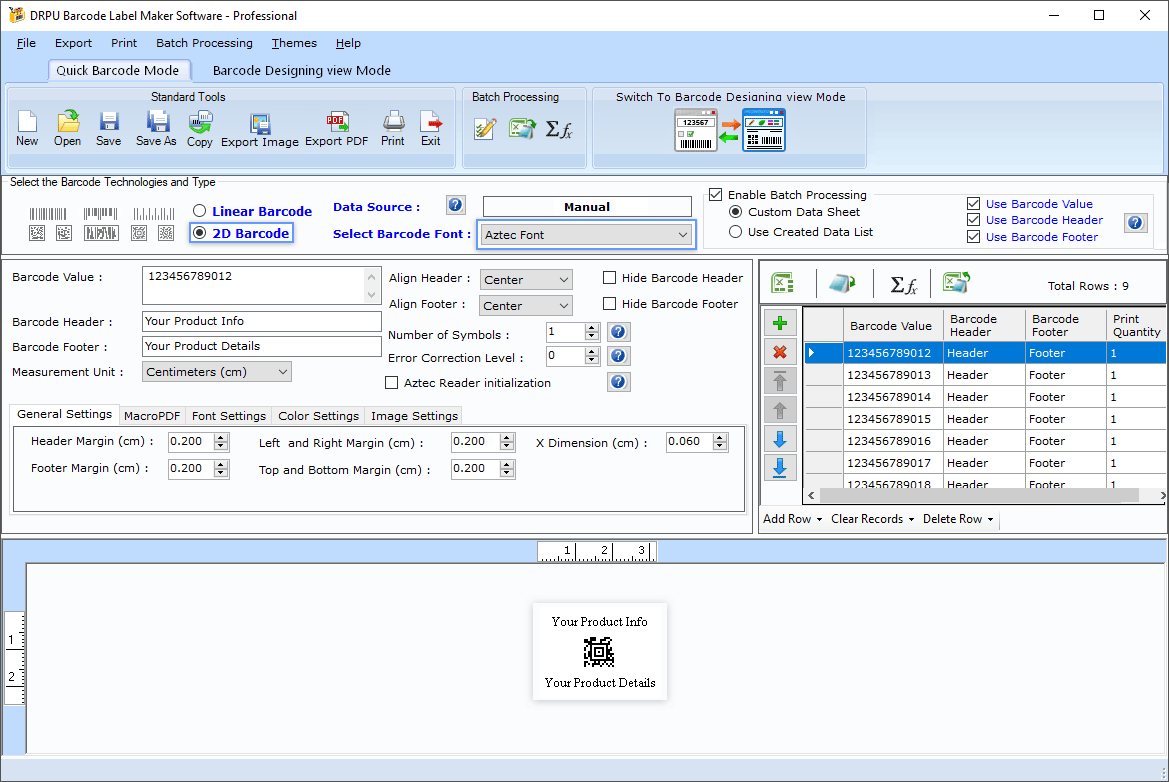Open the Themes menu
Viewport: 1169px width, 782px height.
[x=294, y=43]
